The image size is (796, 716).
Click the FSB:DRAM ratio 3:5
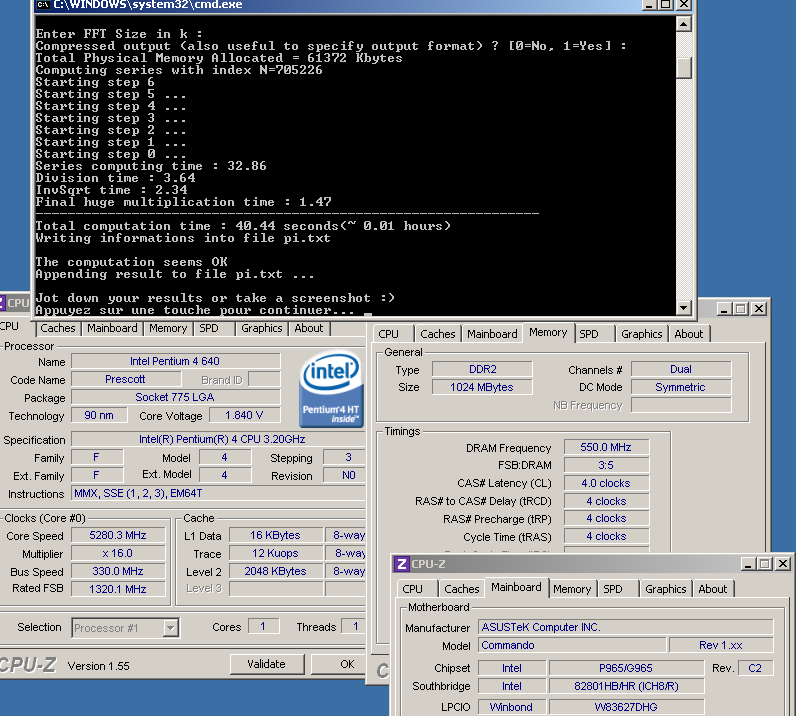(x=606, y=465)
